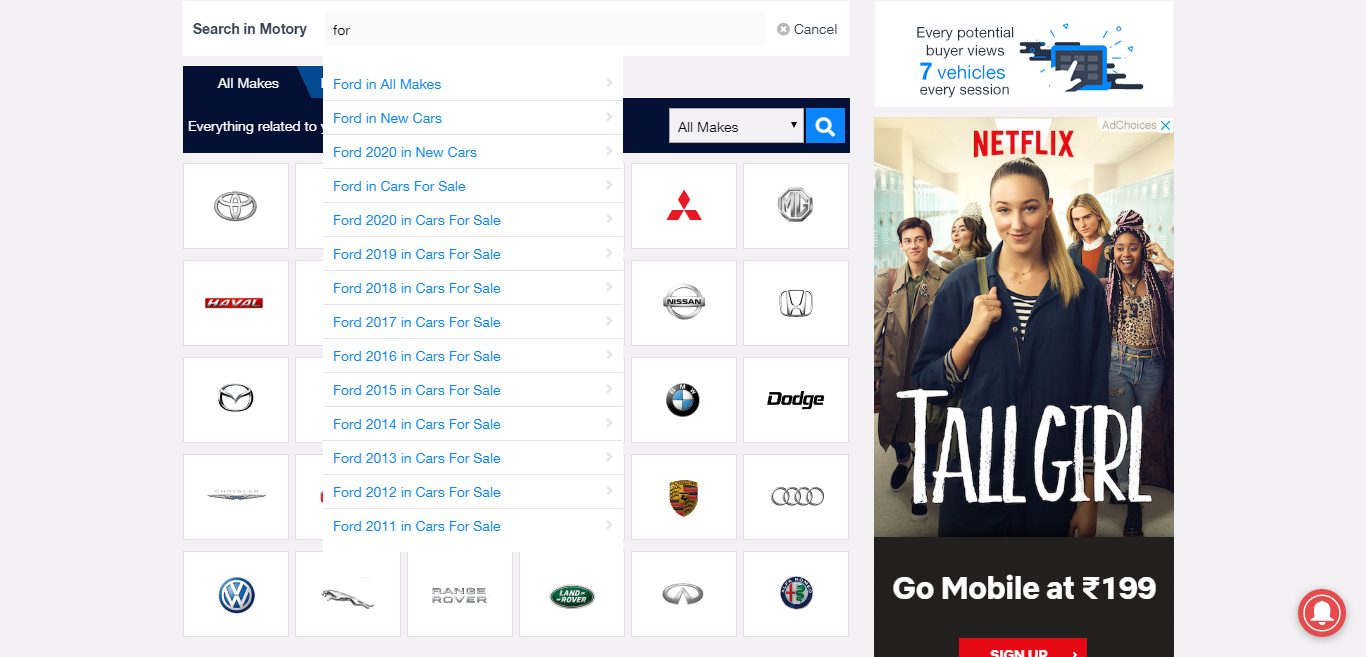This screenshot has height=657, width=1366.
Task: Close the Netflix ad with the X
Action: (1165, 125)
